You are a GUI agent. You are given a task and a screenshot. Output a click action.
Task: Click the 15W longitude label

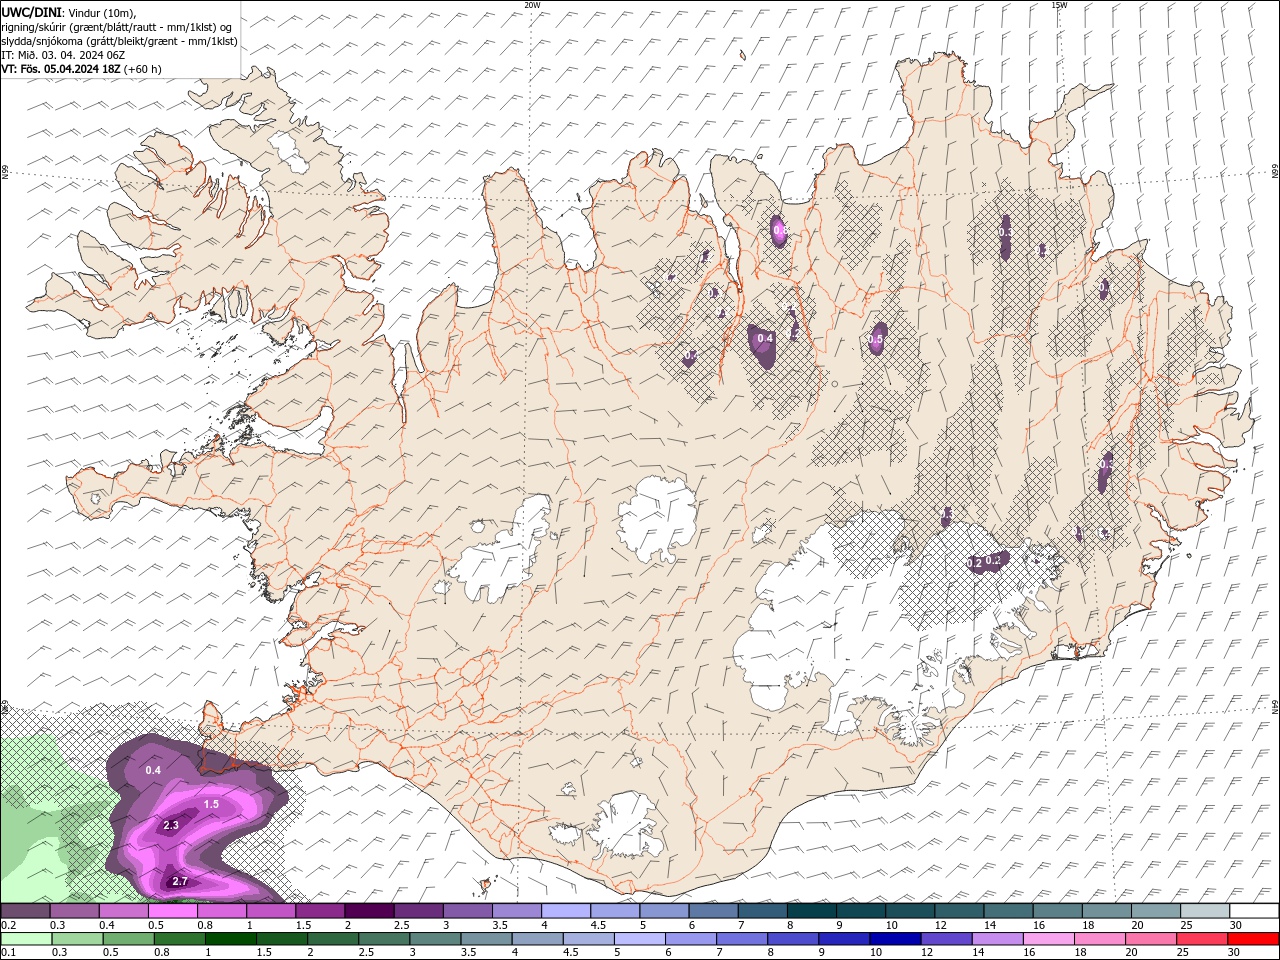pos(1059,5)
